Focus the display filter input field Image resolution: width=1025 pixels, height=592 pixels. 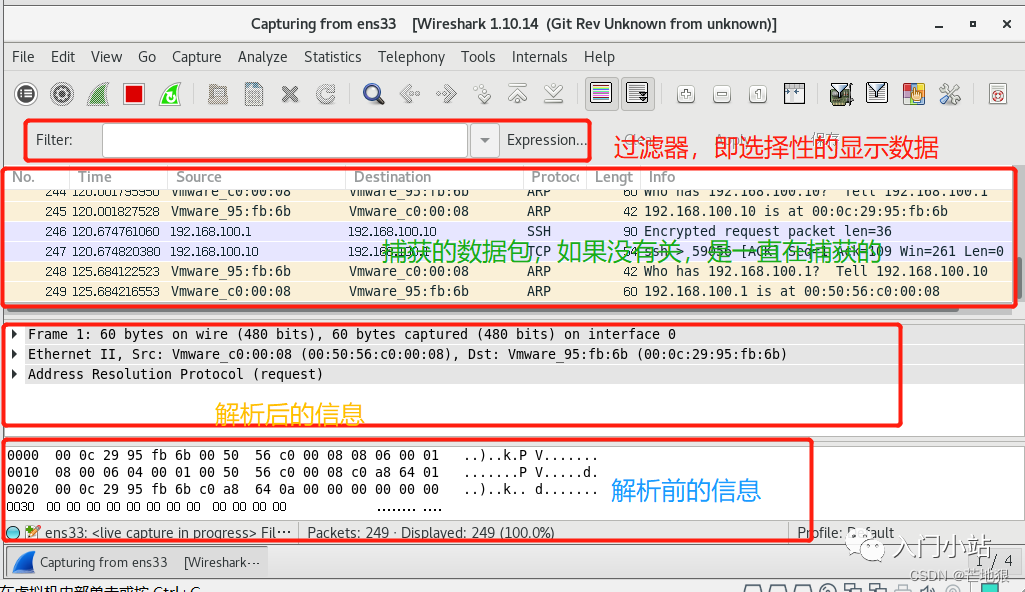coord(285,140)
